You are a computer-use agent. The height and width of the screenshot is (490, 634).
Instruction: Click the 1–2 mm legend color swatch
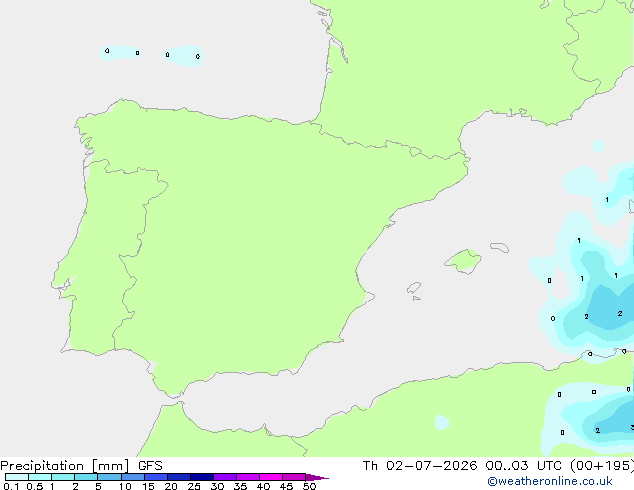[63, 477]
